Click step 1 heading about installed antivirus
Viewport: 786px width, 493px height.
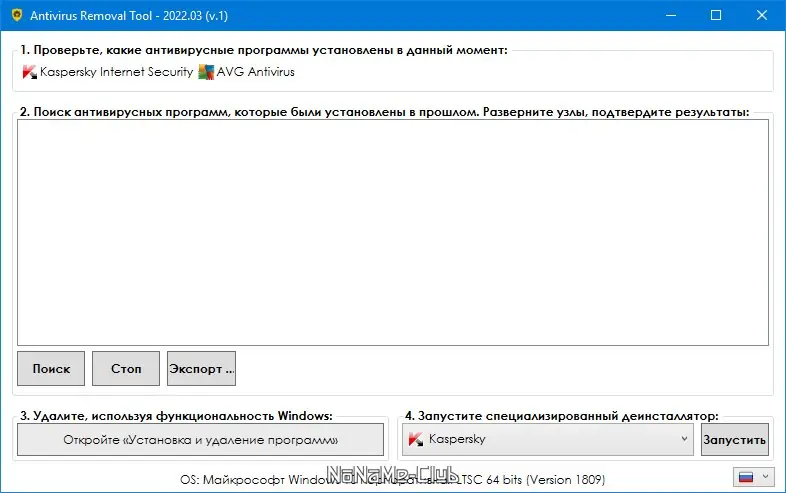pos(264,50)
